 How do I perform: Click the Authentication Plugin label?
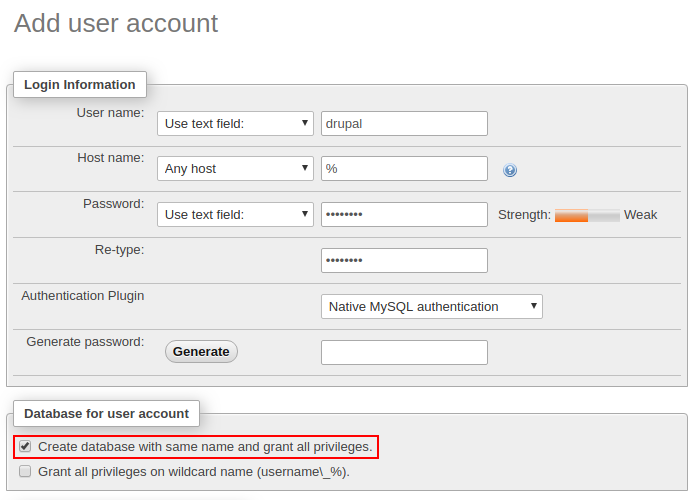pyautogui.click(x=83, y=296)
